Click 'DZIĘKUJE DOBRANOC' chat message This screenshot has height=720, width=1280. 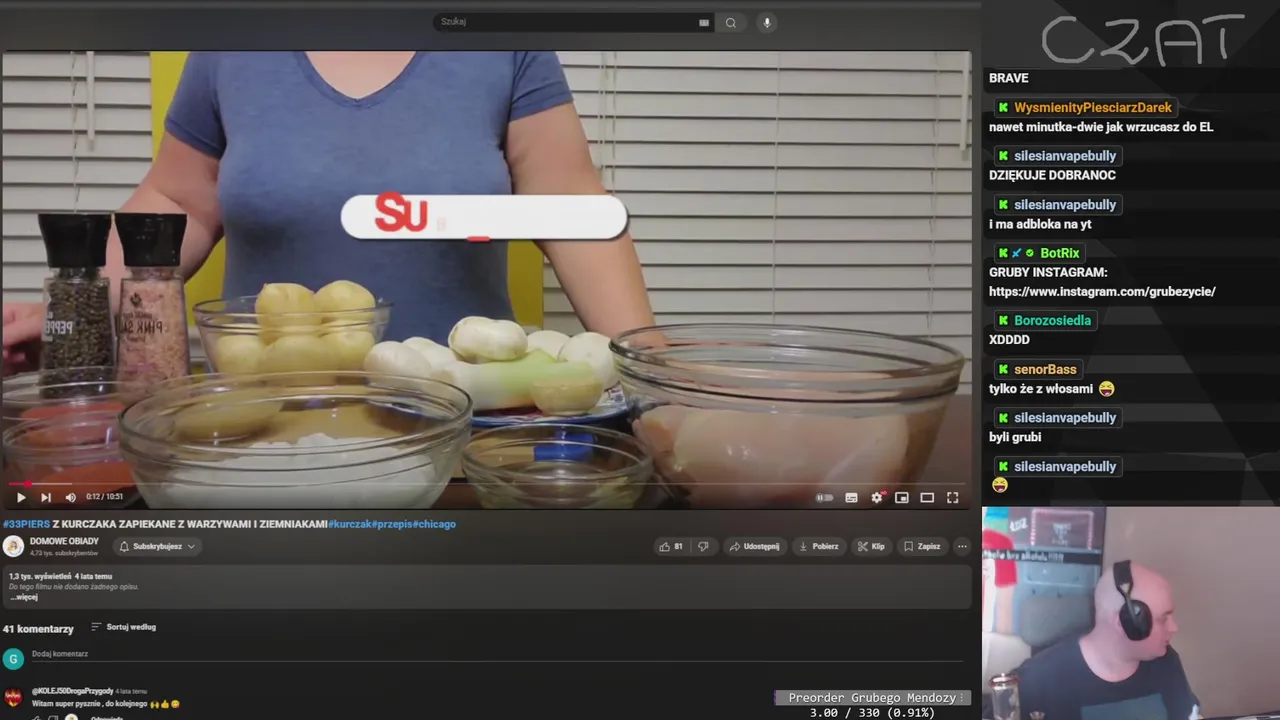coord(1052,175)
